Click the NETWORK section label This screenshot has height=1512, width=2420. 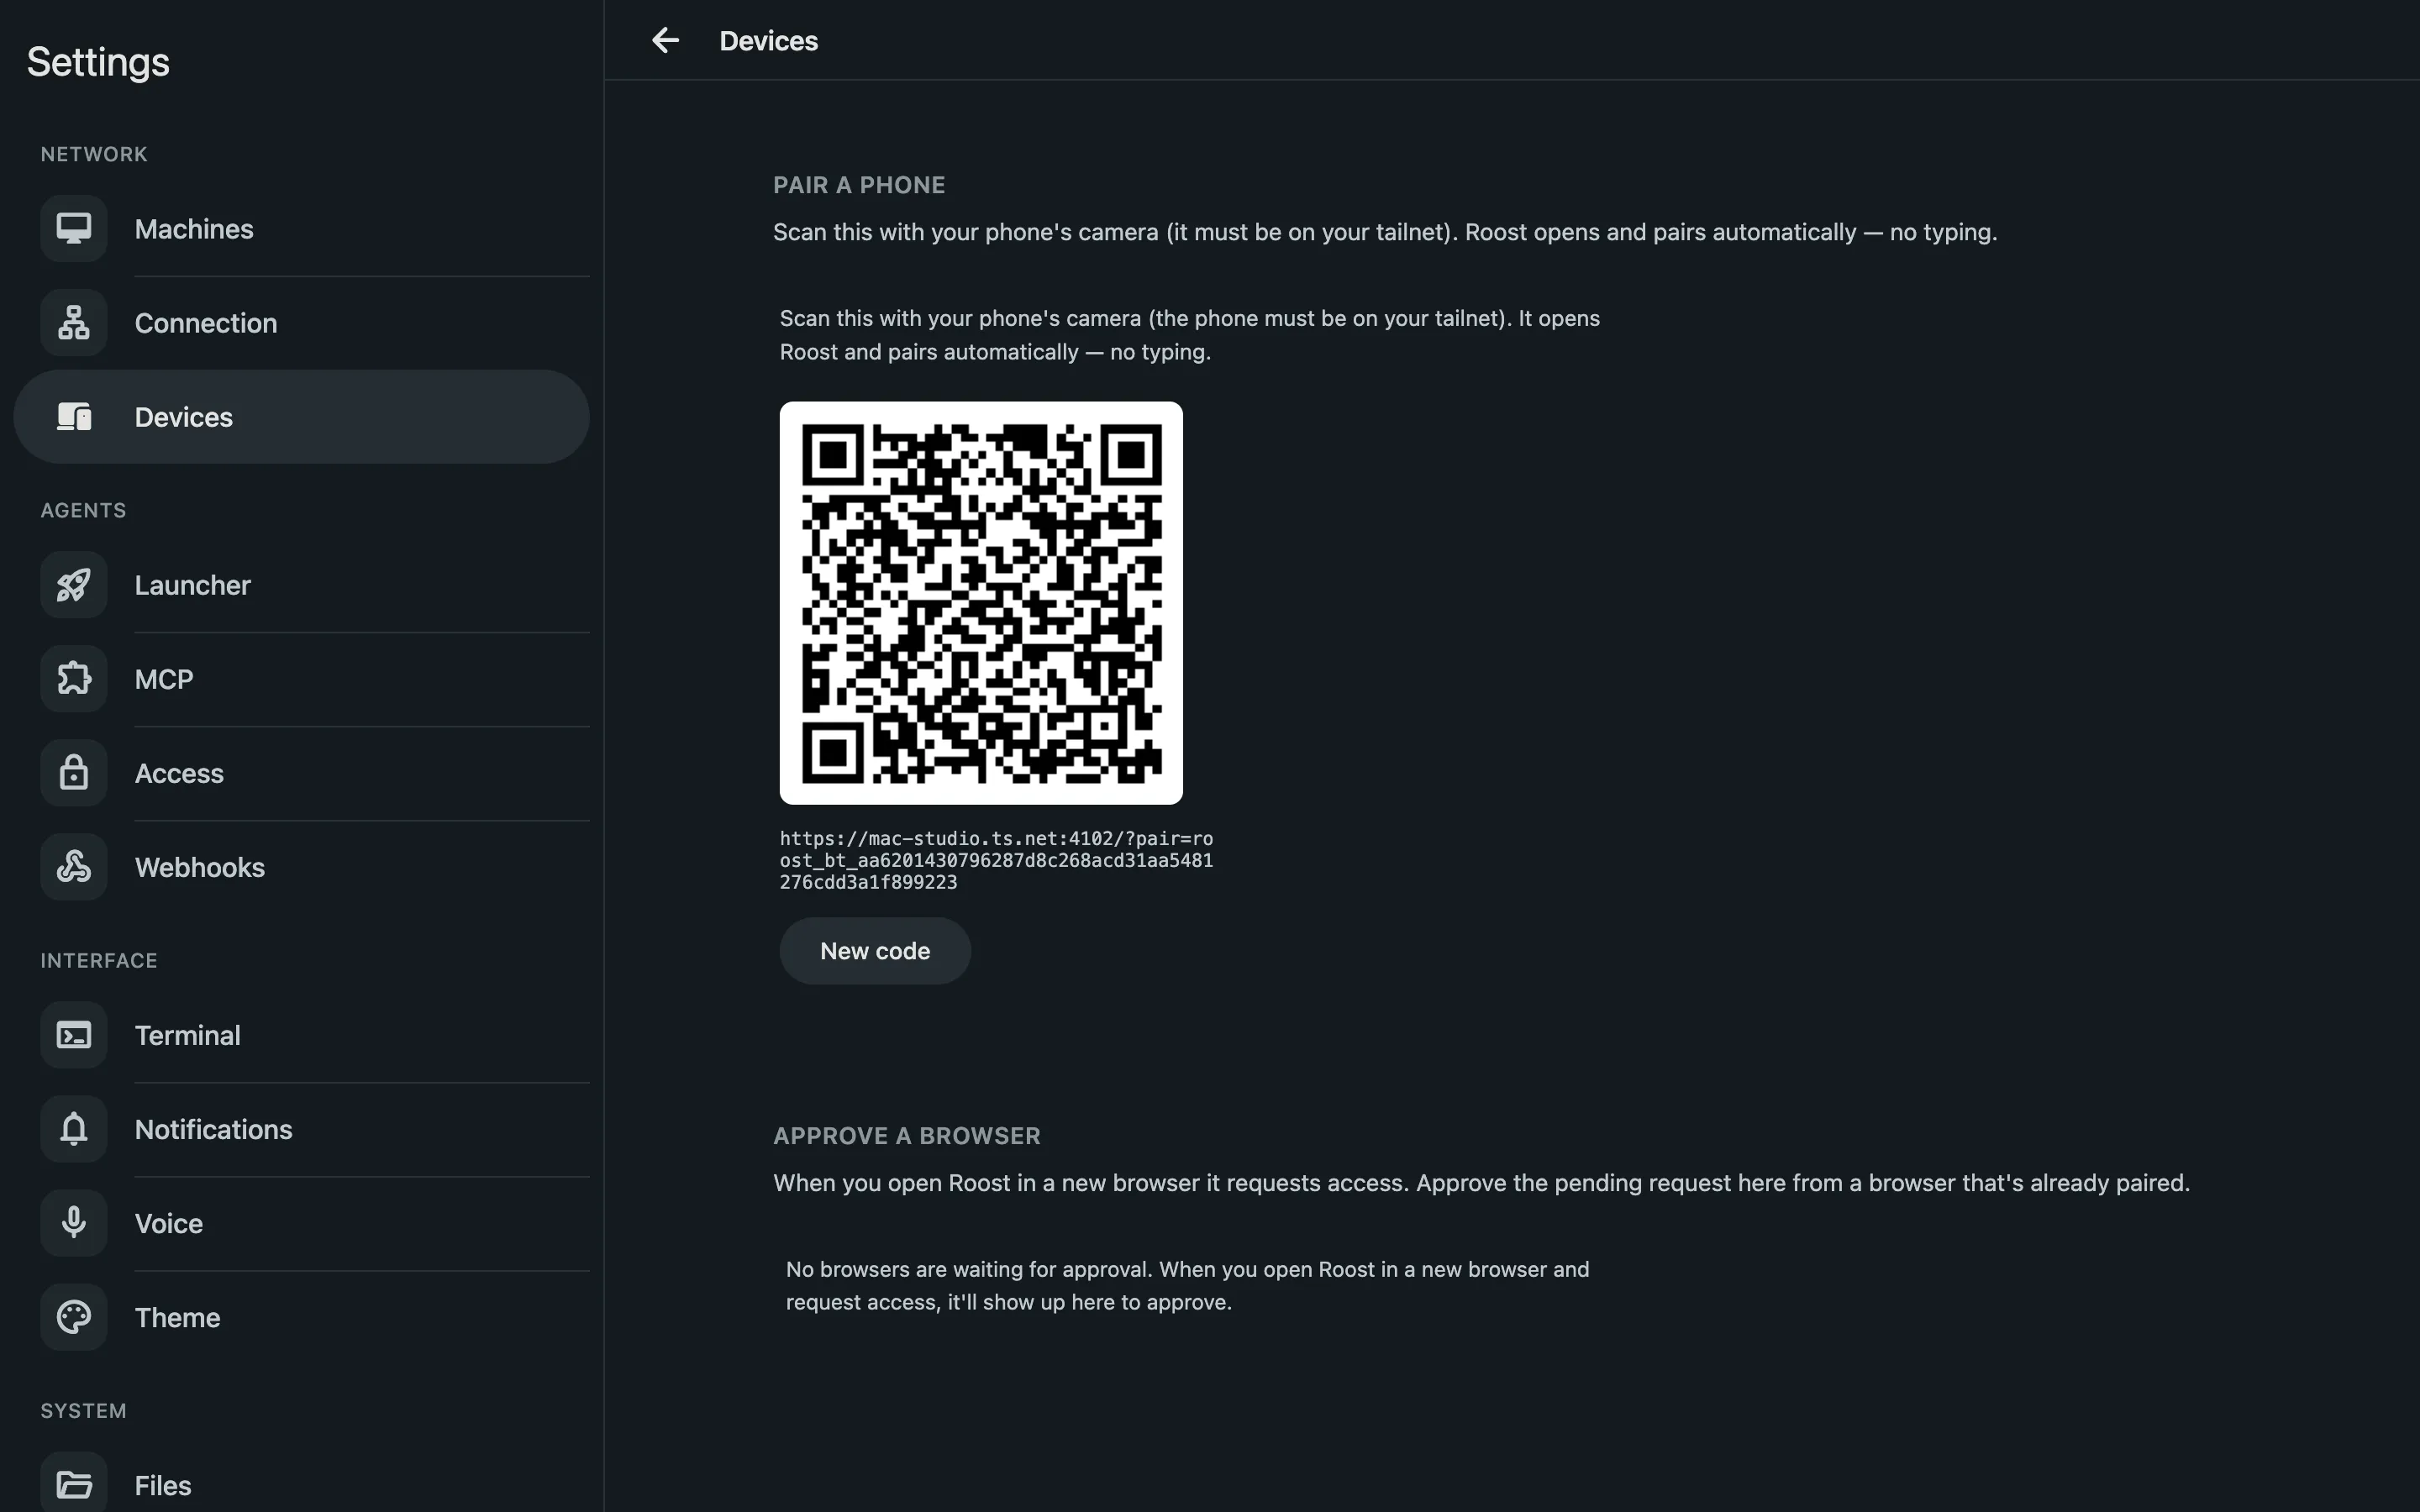[x=94, y=154]
